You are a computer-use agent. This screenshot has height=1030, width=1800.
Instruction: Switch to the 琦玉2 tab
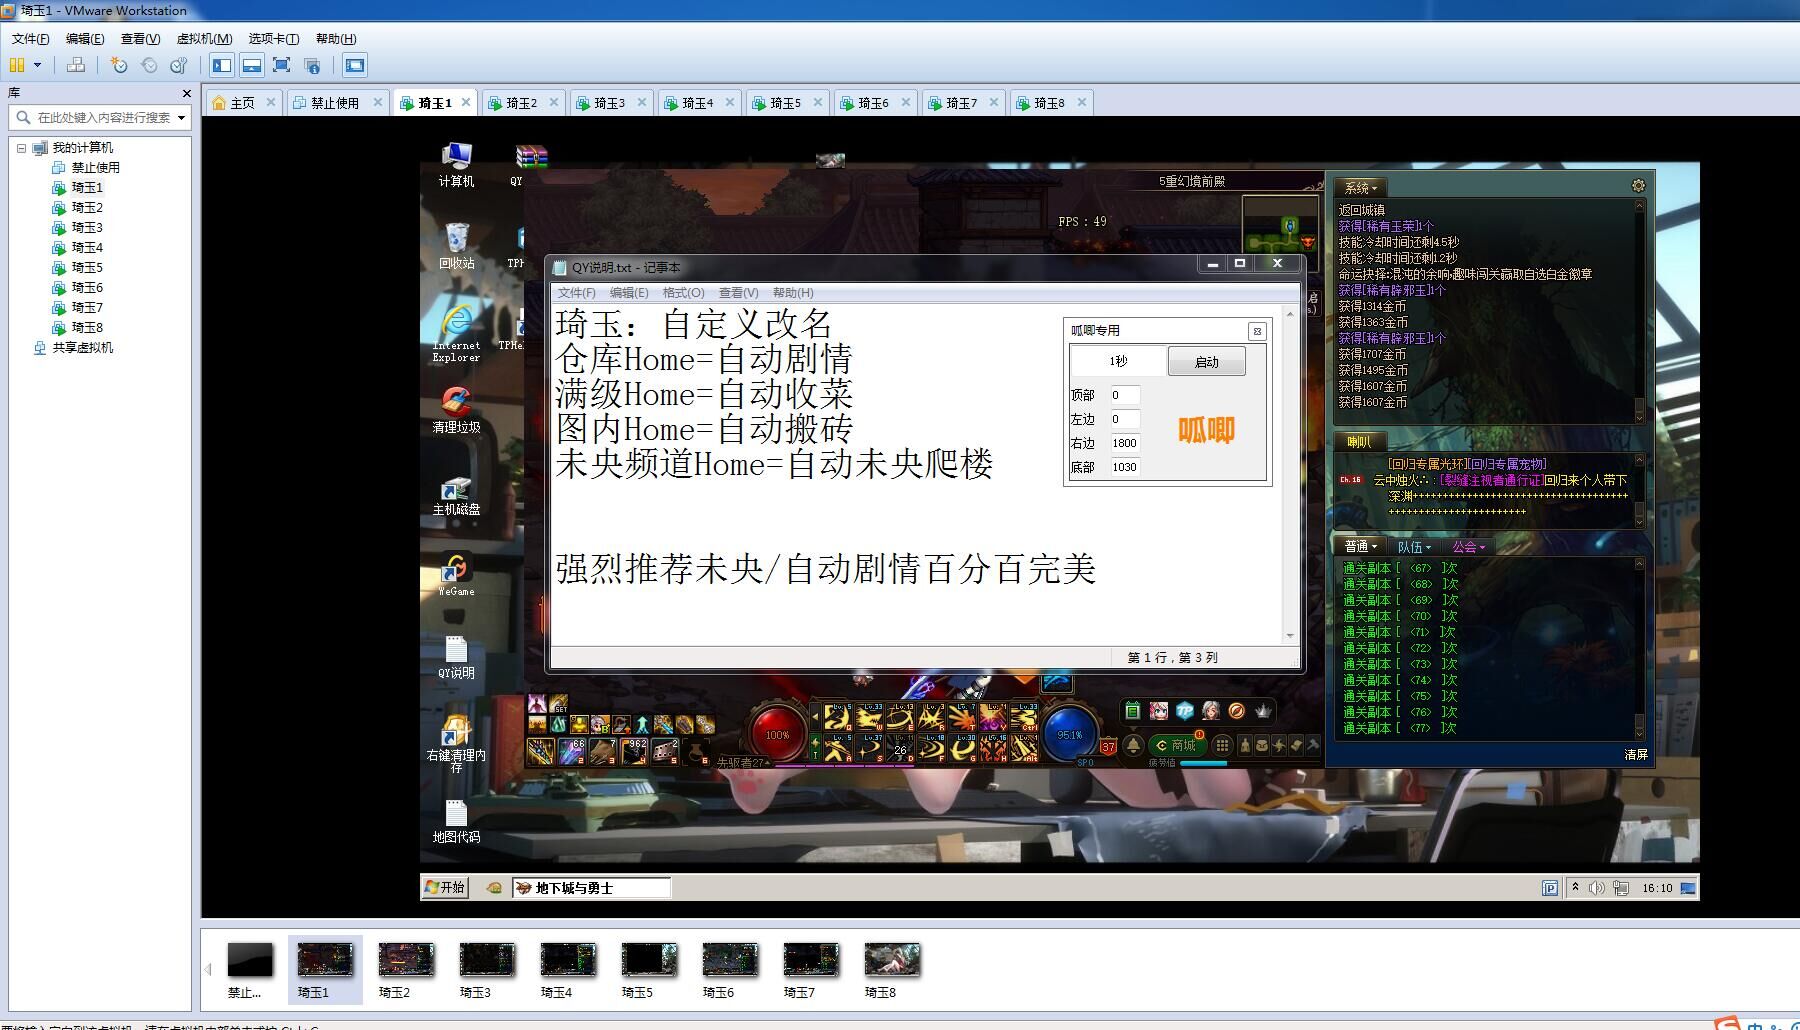tap(521, 102)
